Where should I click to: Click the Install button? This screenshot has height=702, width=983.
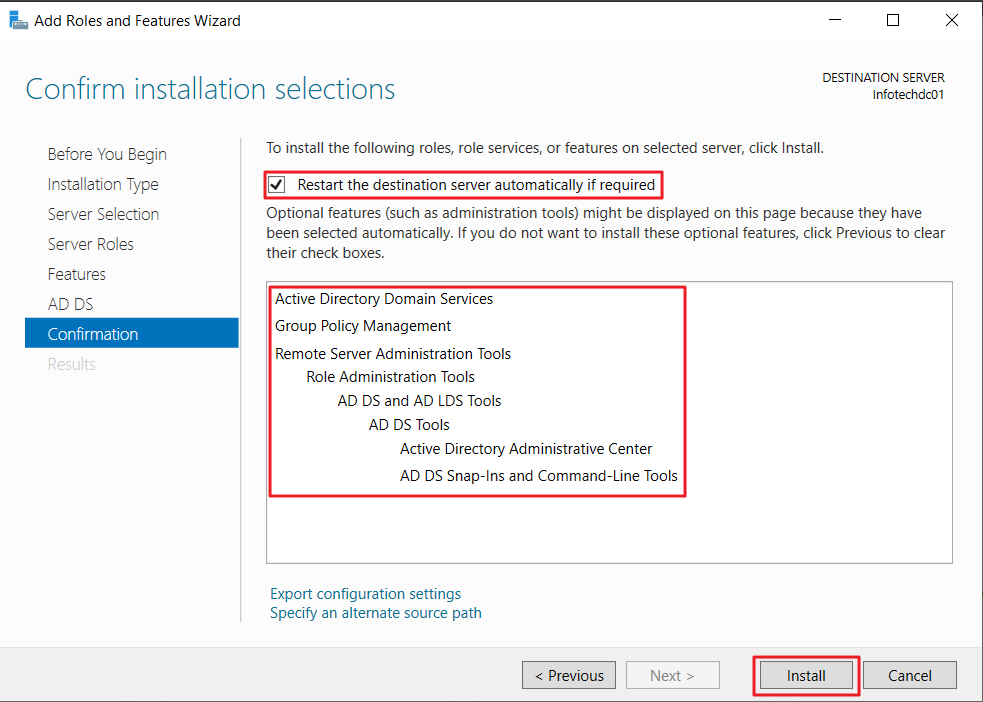[806, 676]
